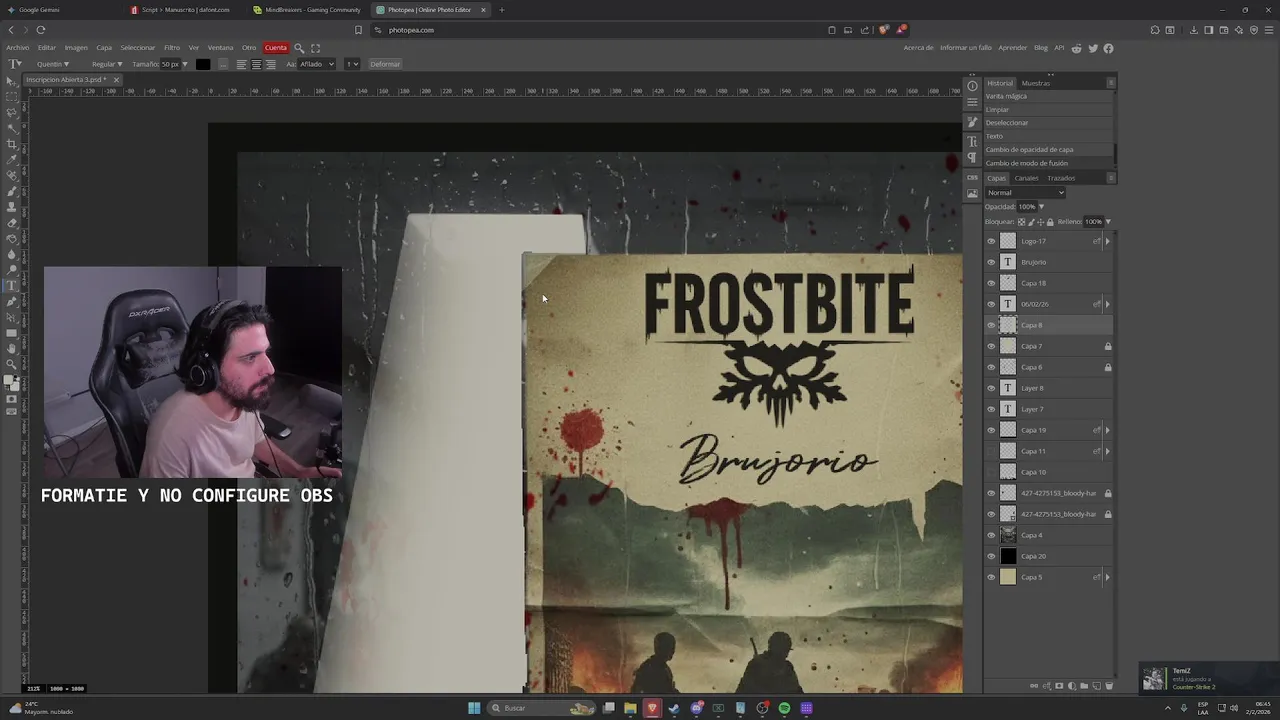Open the Normal blend mode dropdown
Image resolution: width=1280 pixels, height=720 pixels.
pyautogui.click(x=1025, y=193)
